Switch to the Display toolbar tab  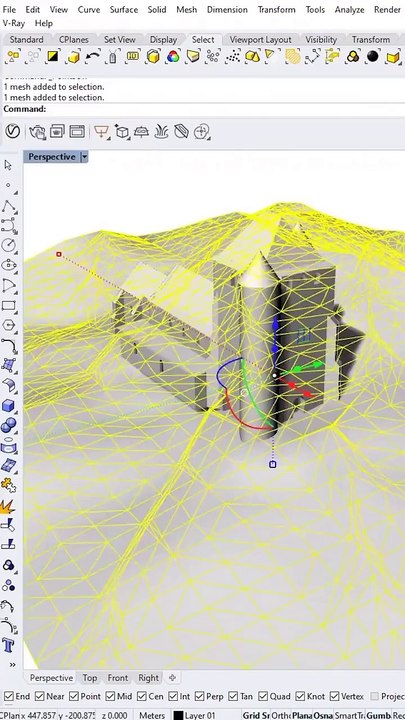coord(163,39)
